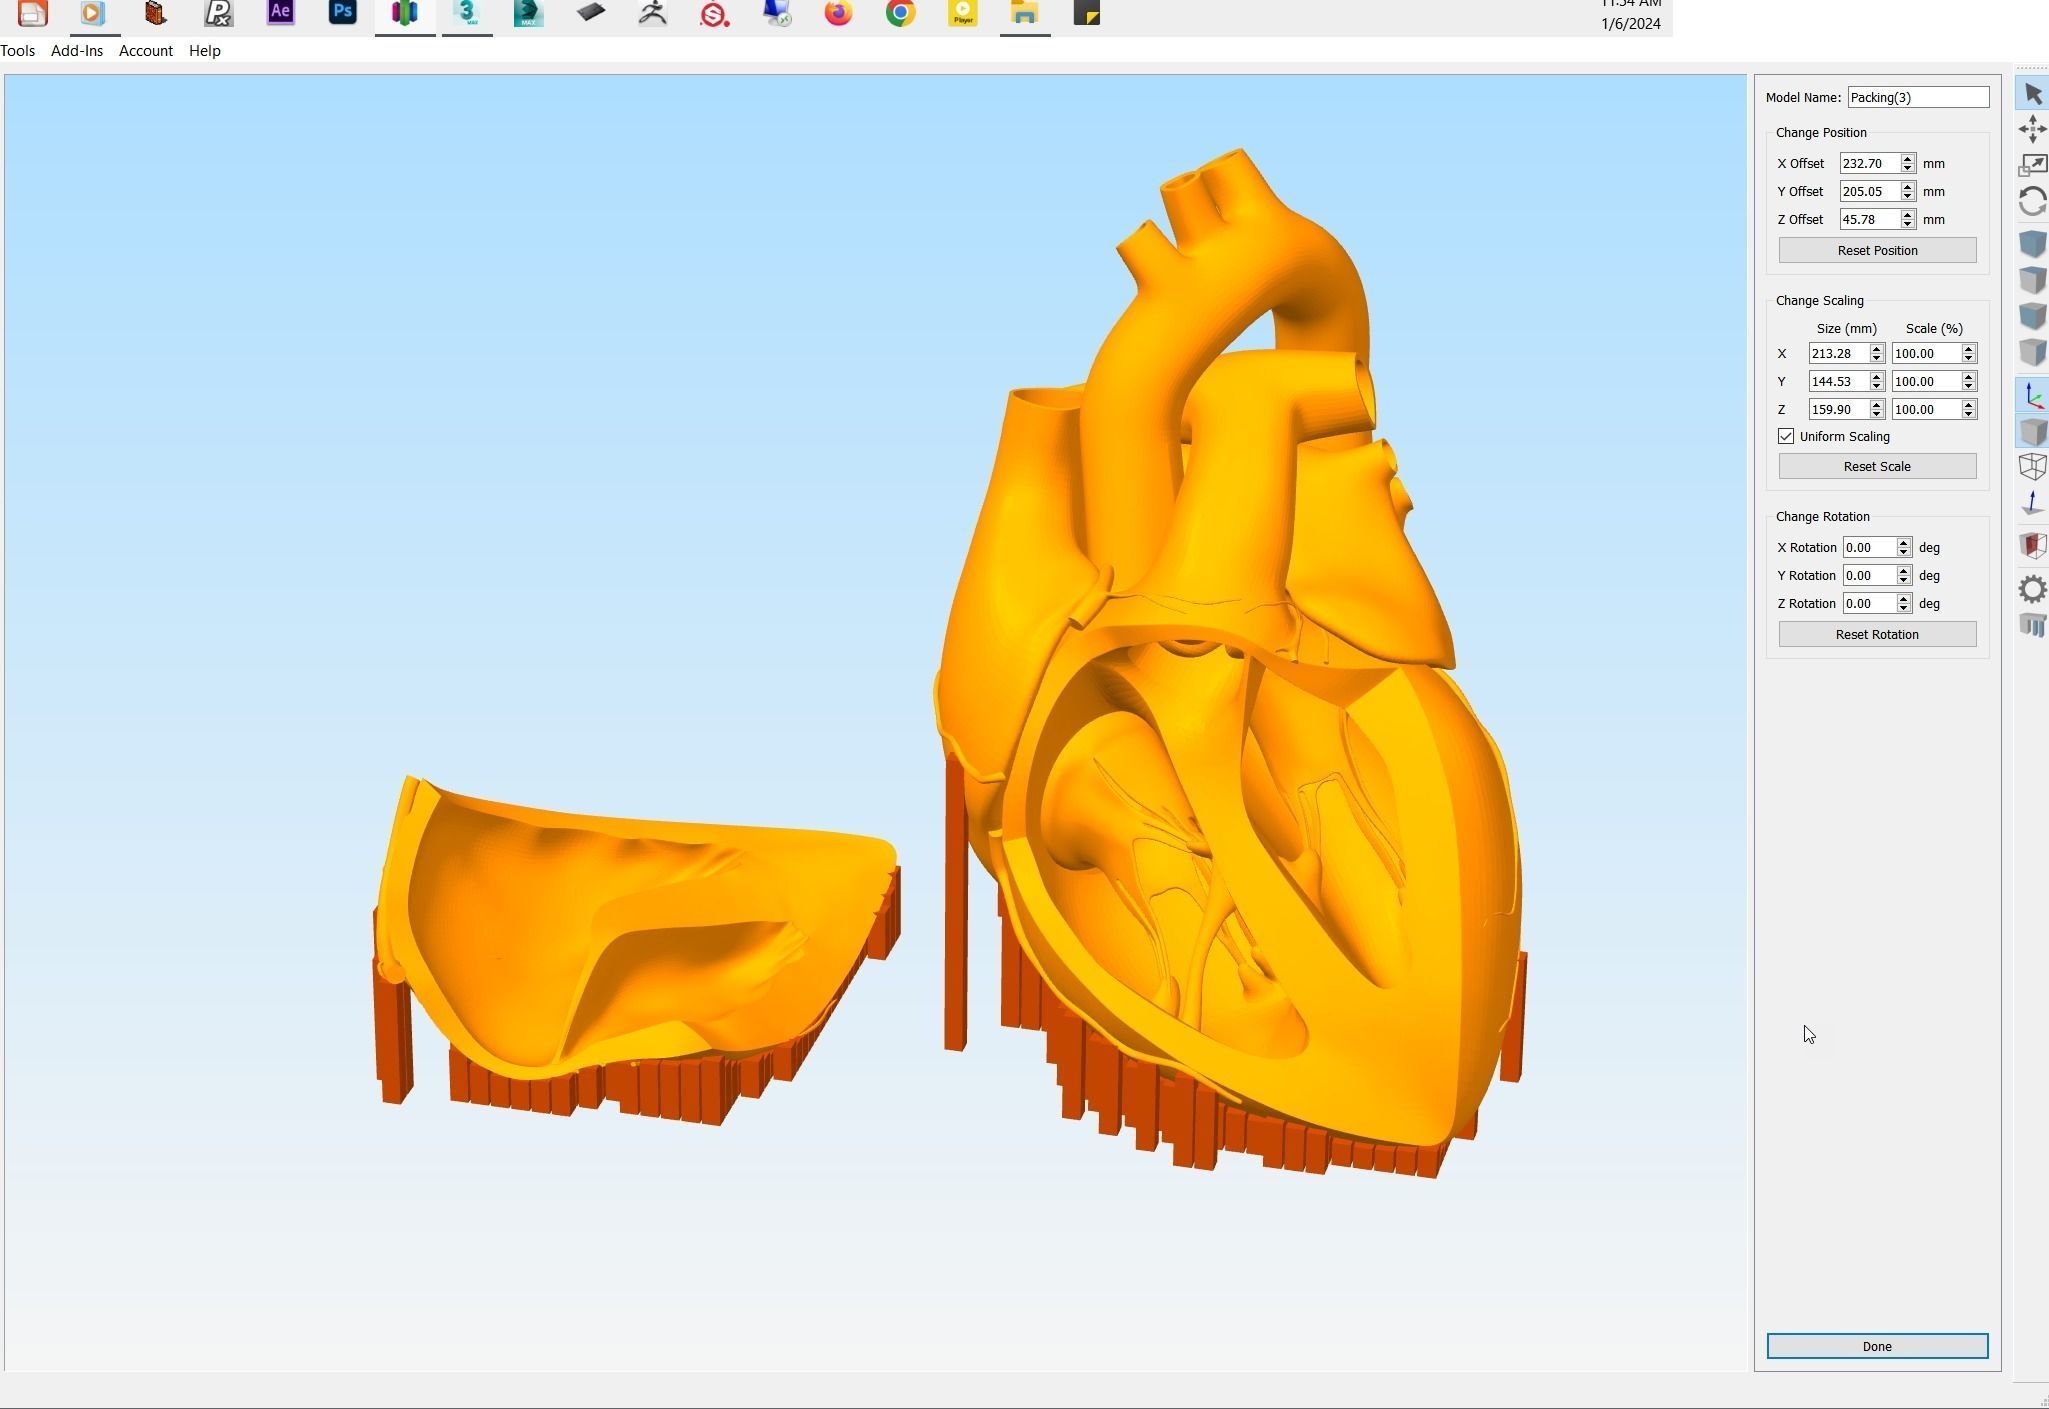Viewport: 2049px width, 1409px height.
Task: Toggle wireframe cube rendering
Action: [2032, 467]
